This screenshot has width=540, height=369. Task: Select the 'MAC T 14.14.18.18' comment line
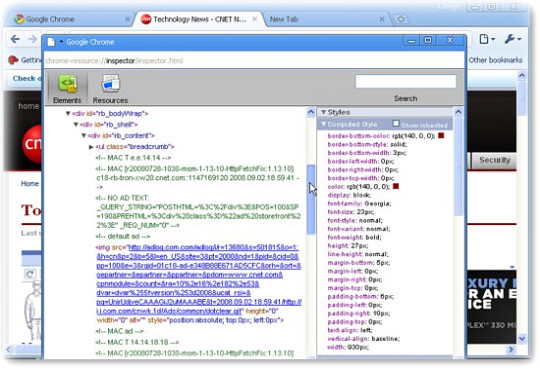click(x=137, y=342)
